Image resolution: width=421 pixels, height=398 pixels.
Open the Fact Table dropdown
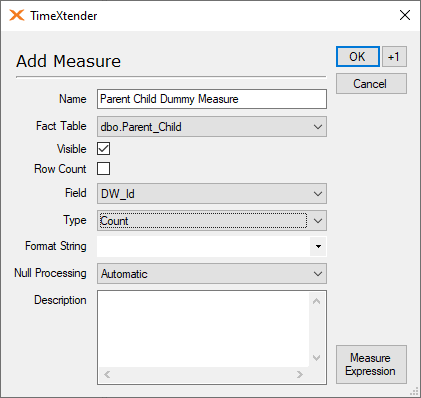click(x=212, y=127)
